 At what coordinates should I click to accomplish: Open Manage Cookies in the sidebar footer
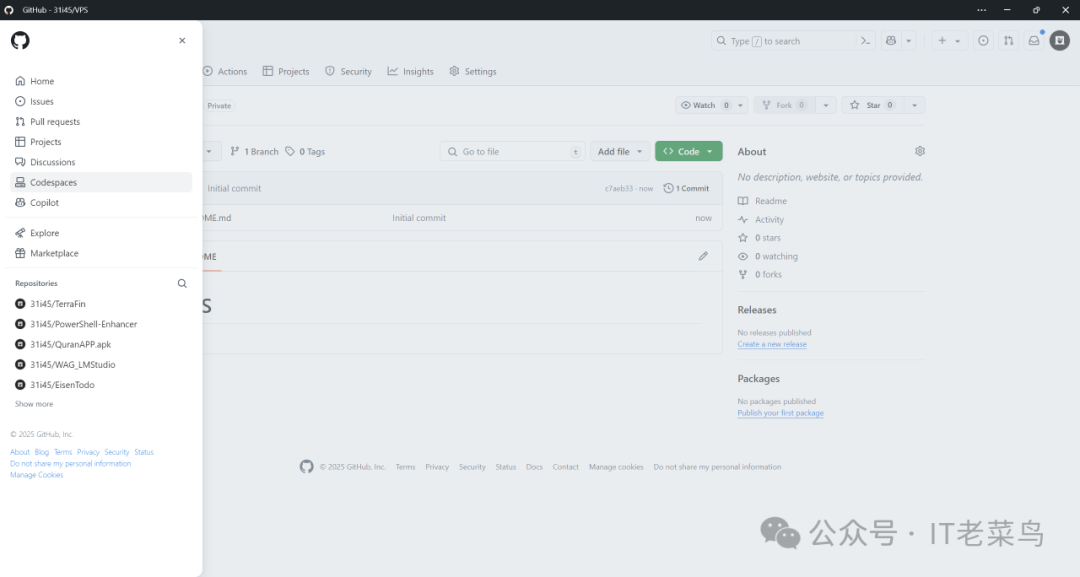[x=37, y=475]
